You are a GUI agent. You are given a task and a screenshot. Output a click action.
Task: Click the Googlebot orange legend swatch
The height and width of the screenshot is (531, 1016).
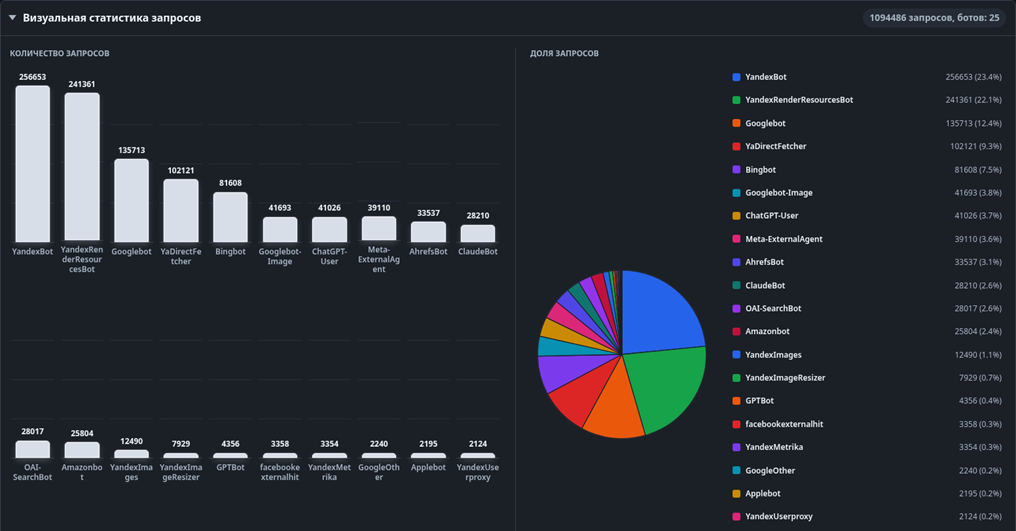click(x=736, y=123)
